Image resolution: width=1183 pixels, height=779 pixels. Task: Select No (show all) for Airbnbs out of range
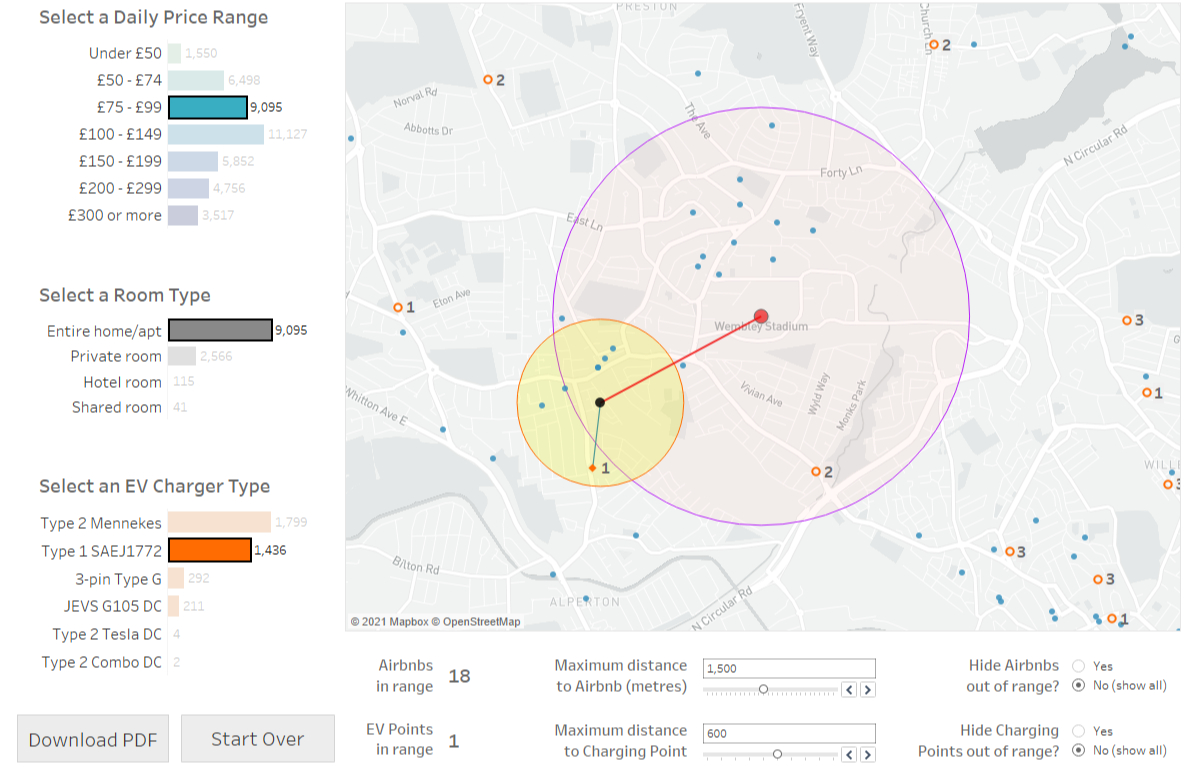(1078, 685)
